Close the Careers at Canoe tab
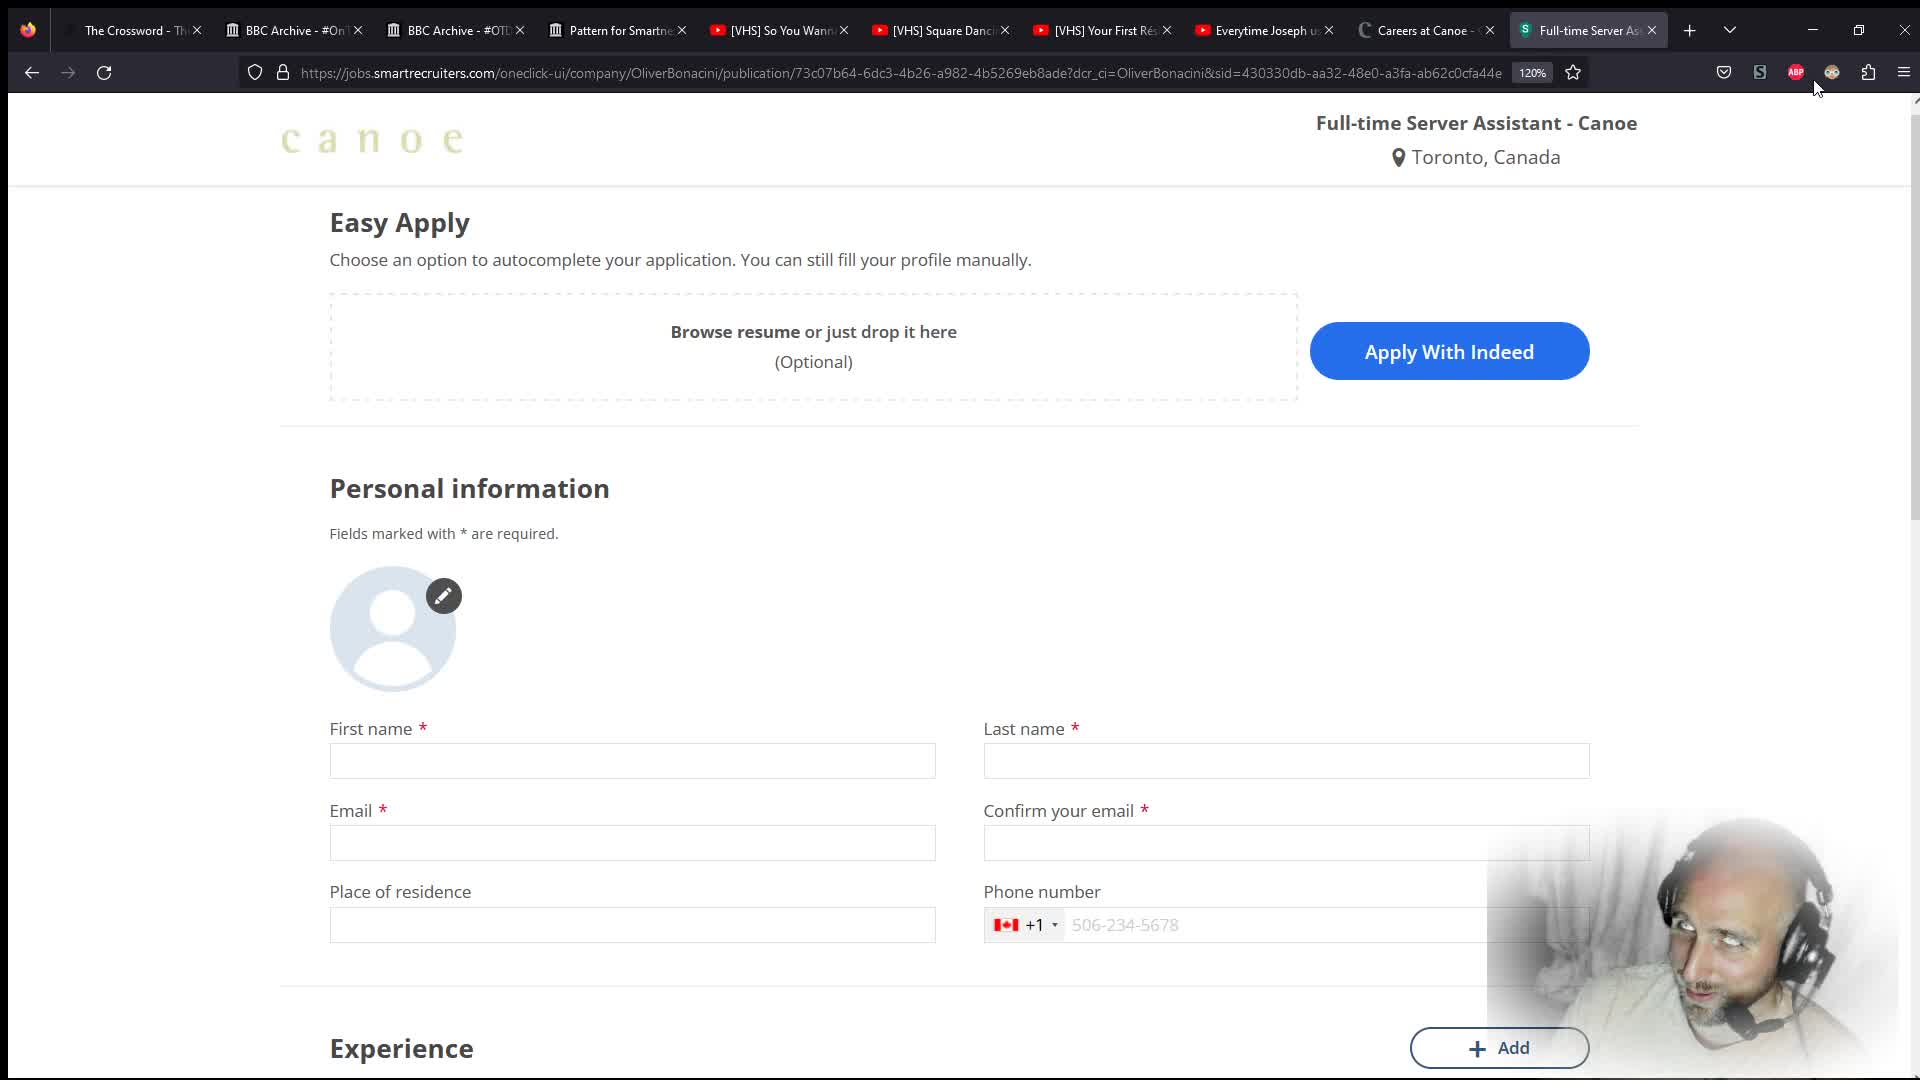Screen dimensions: 1920x1080 [1490, 31]
